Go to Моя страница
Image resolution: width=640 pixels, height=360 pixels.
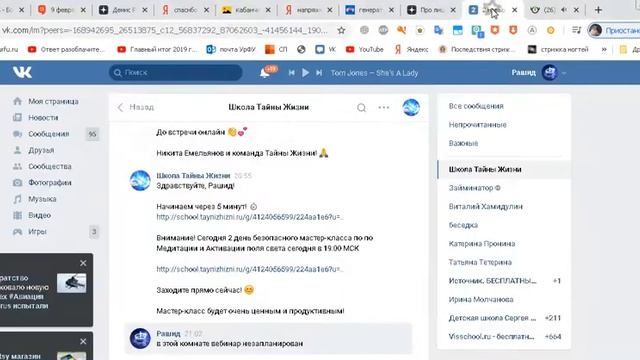(x=53, y=101)
